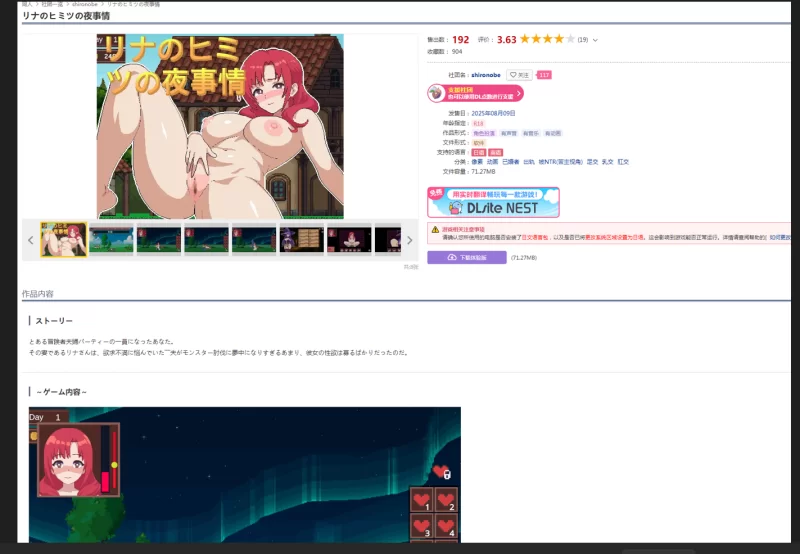Image resolution: width=800 pixels, height=554 pixels.
Task: Show next thumbnails with right arrow
Action: pyautogui.click(x=409, y=240)
